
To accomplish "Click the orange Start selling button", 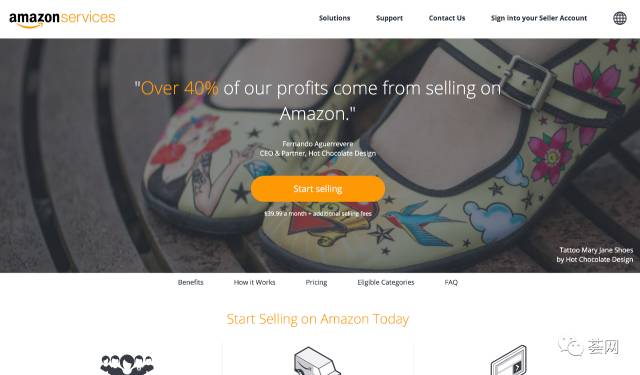I will click(x=318, y=189).
